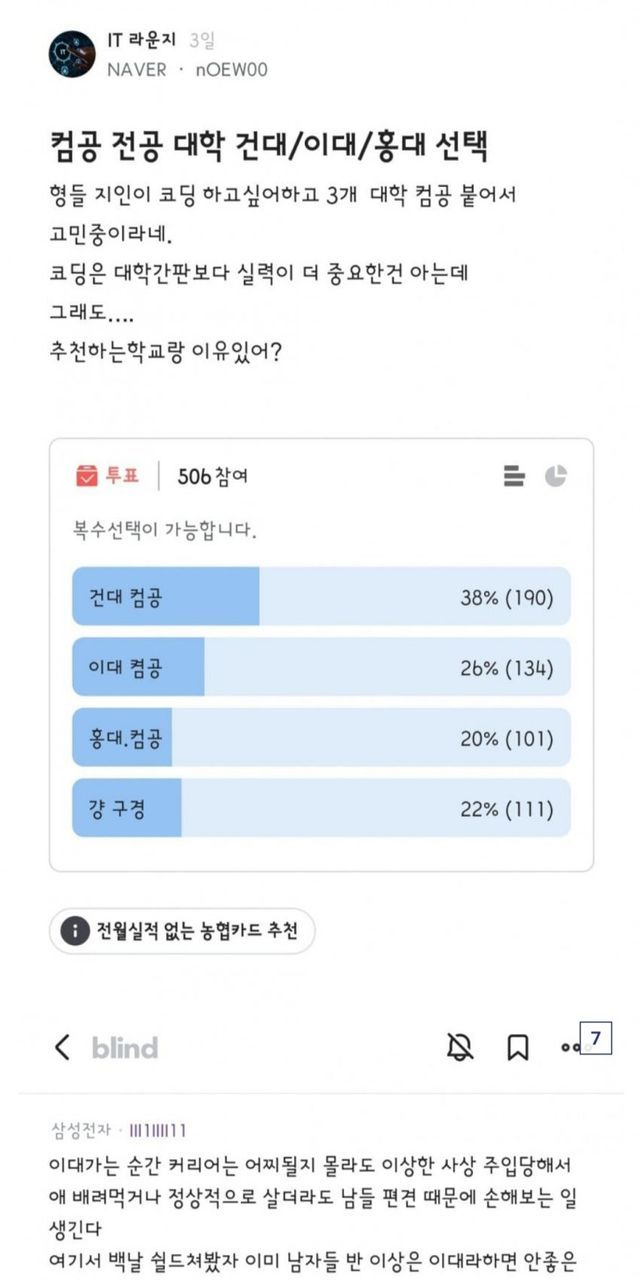This screenshot has width=640, height=1280.
Task: Choose the 홍대.컴공 poll option
Action: [321, 738]
